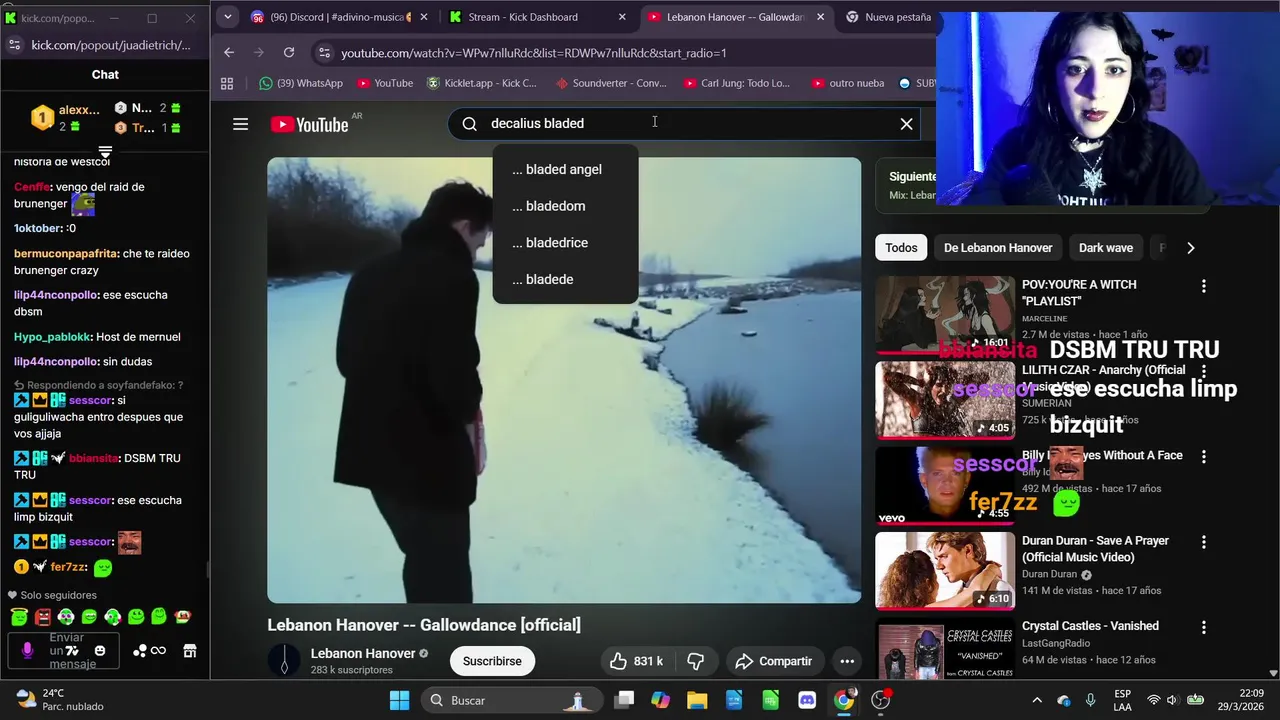Open options menu for Crystal Castles Vanished
The height and width of the screenshot is (720, 1280).
pyautogui.click(x=1203, y=627)
